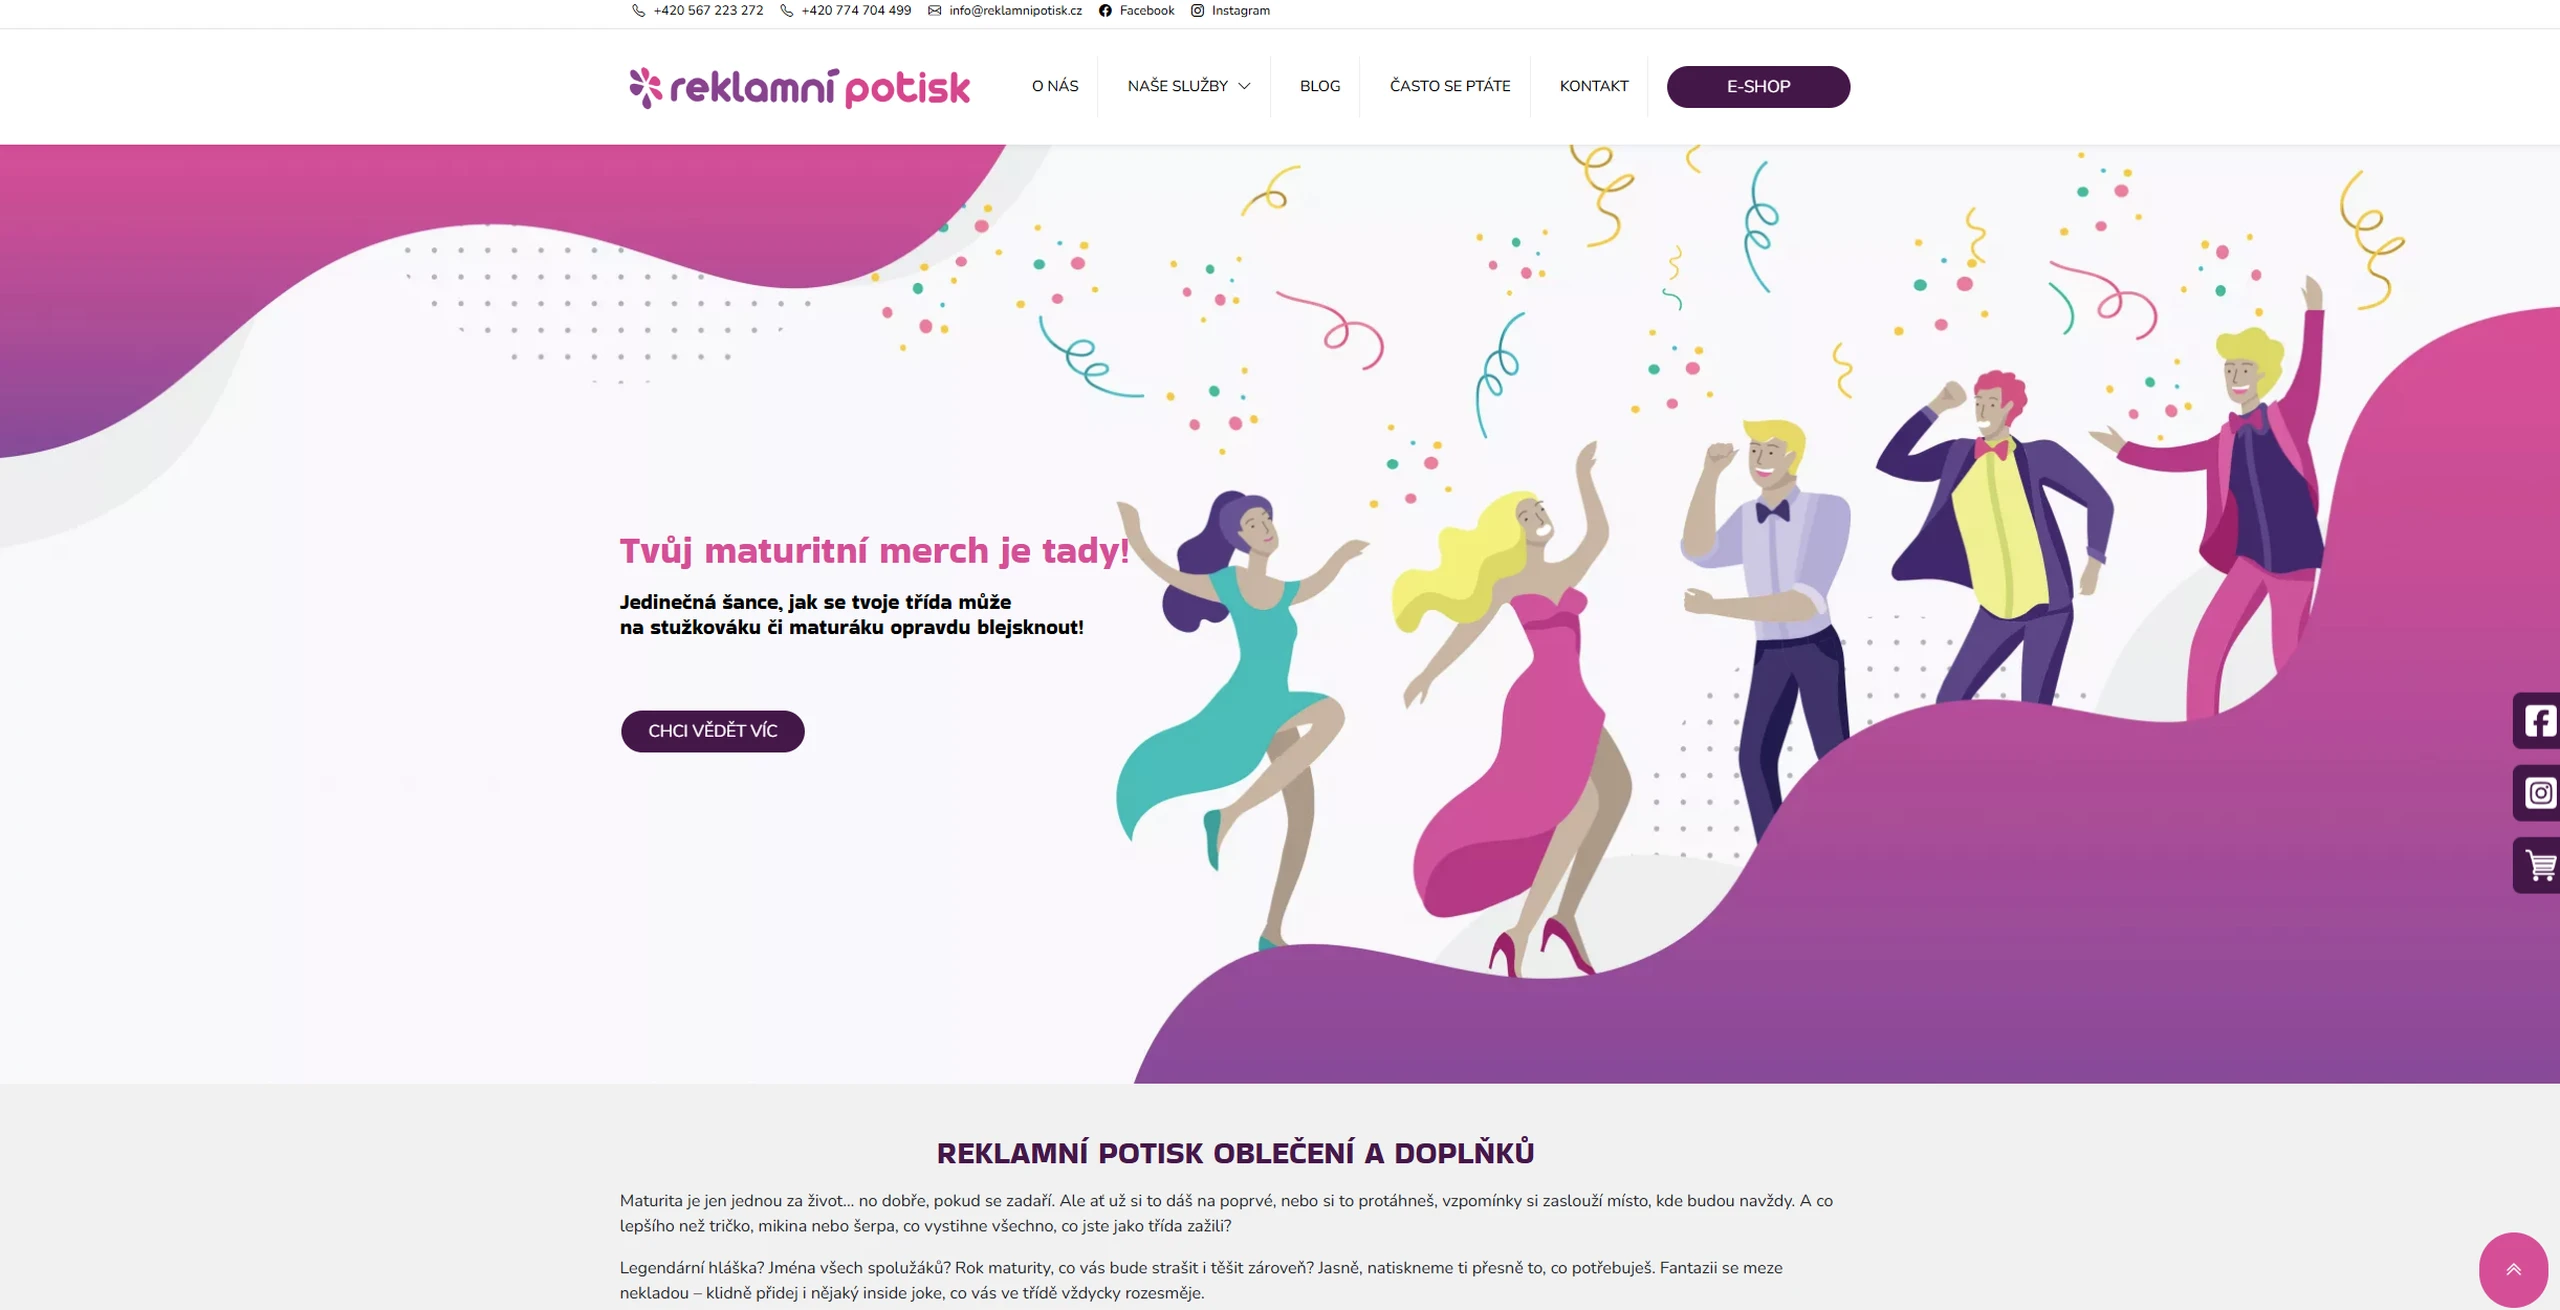This screenshot has height=1310, width=2560.
Task: Open the O NÁS menu item
Action: click(1055, 86)
